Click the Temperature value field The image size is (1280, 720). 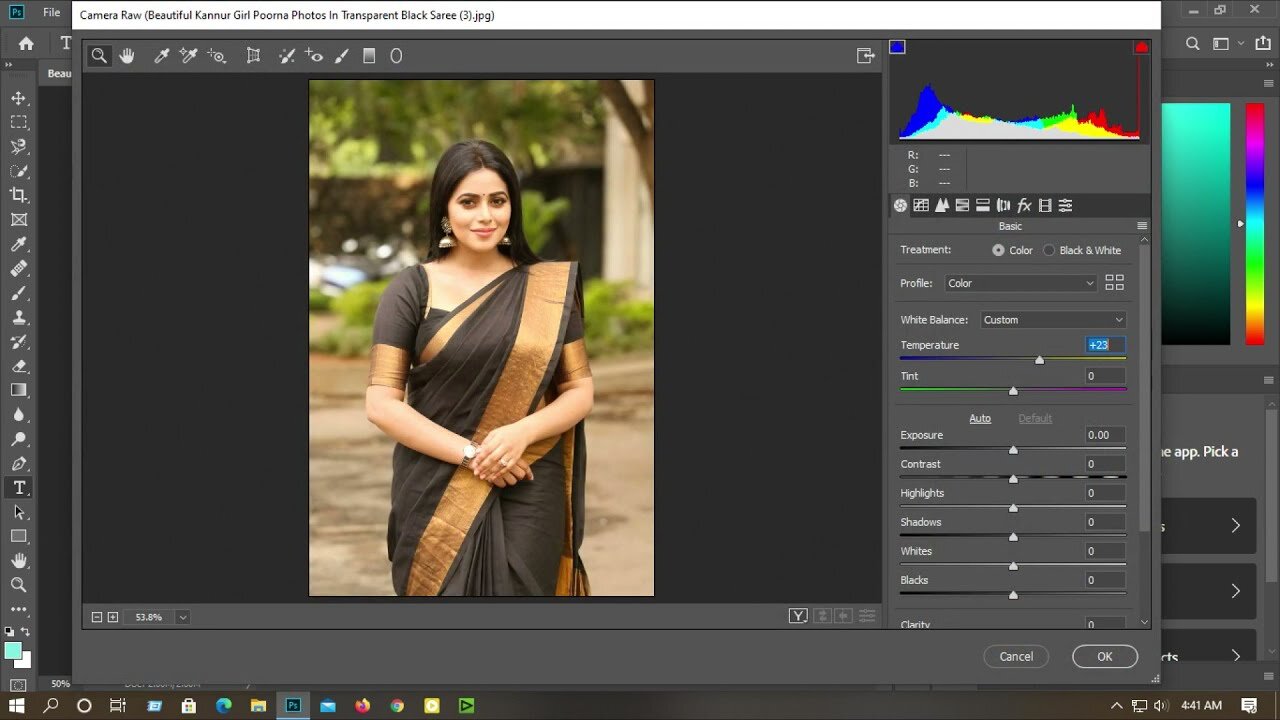(1105, 345)
